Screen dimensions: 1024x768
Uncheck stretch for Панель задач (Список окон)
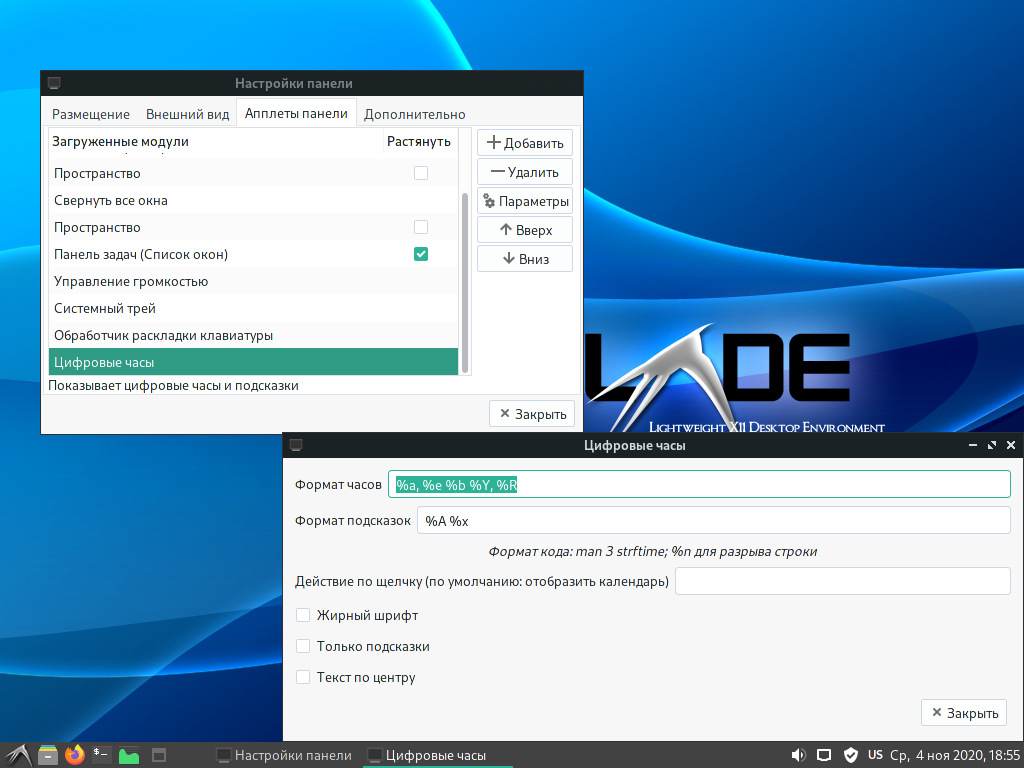point(421,254)
